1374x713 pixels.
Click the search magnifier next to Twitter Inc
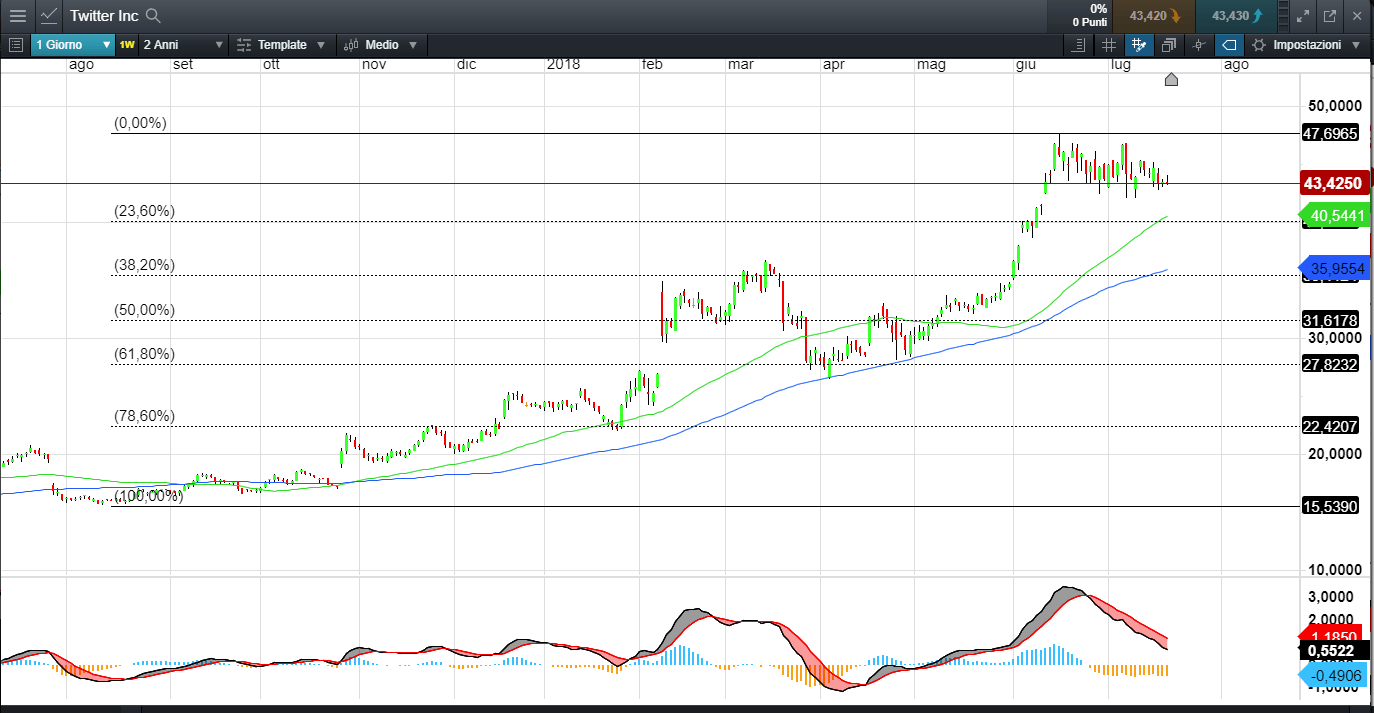[x=153, y=16]
